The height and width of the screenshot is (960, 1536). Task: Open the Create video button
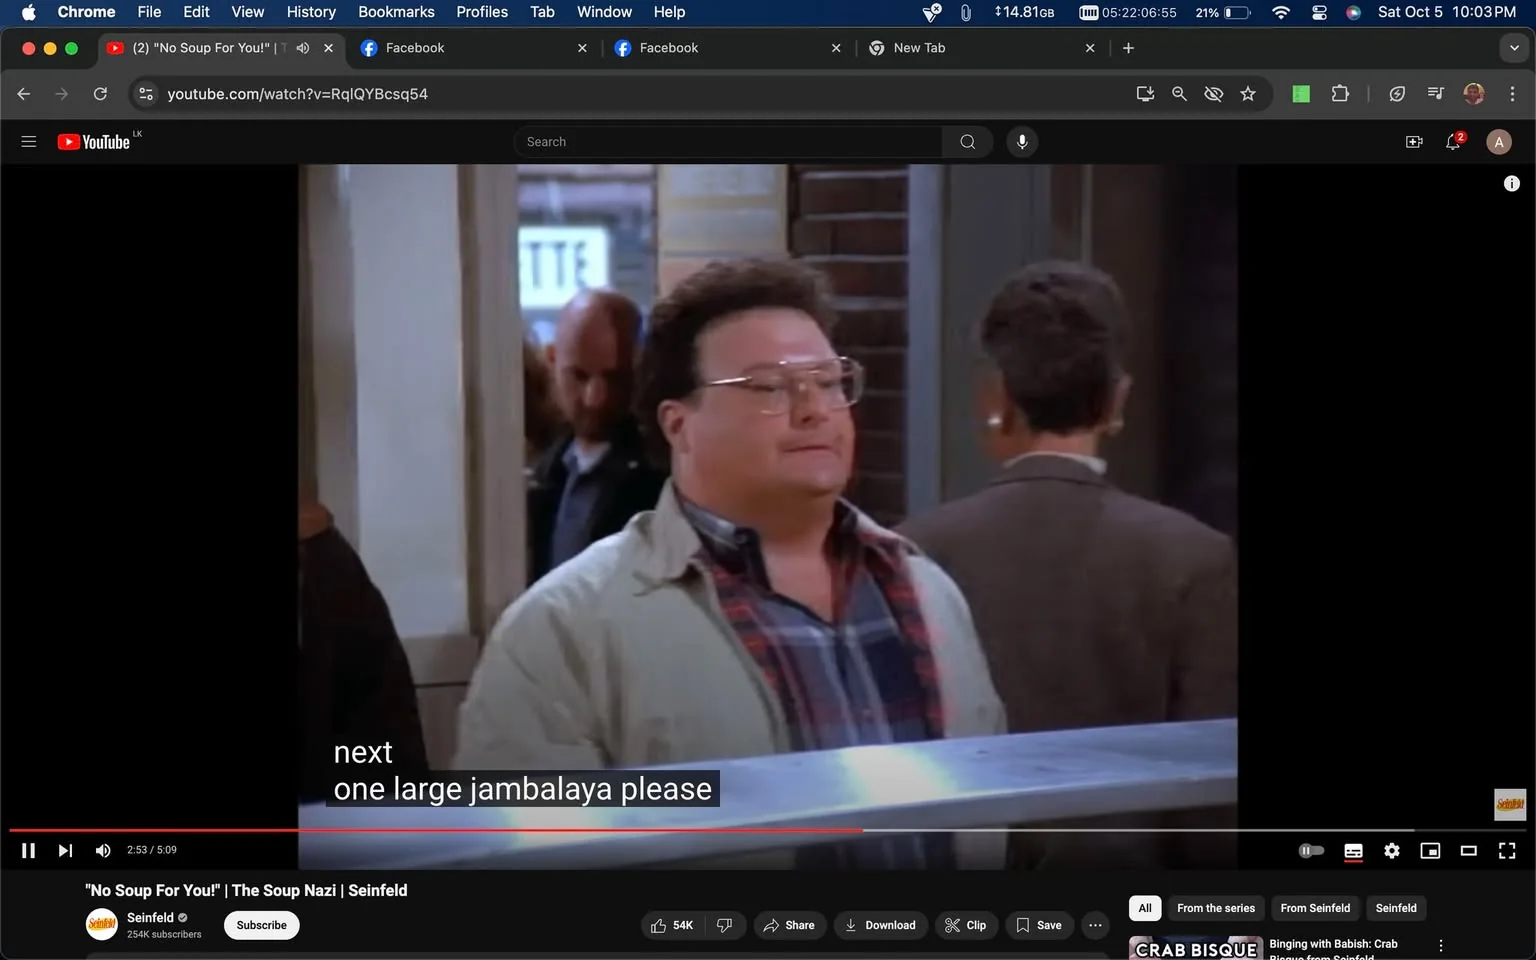1414,142
